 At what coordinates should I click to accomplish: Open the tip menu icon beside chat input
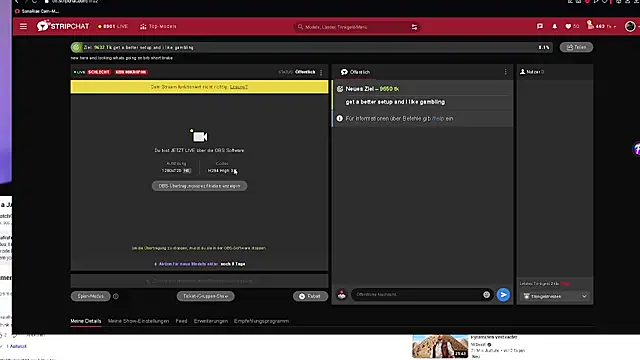pyautogui.click(x=342, y=295)
